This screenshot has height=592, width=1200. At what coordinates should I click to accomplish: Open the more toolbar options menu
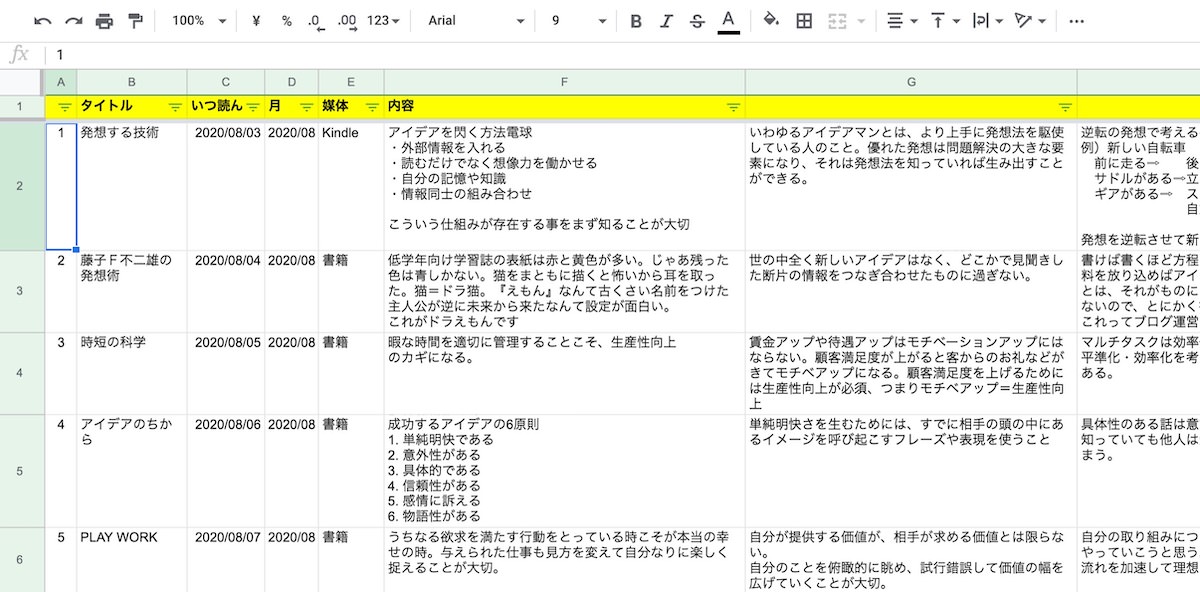pyautogui.click(x=1076, y=21)
